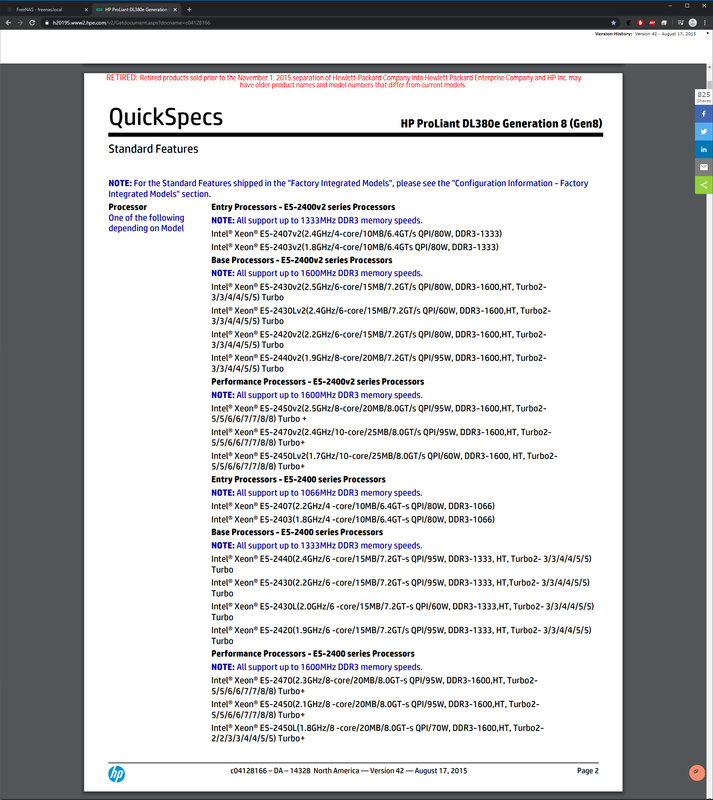Click the Xeon E5-2440(2.4GHz line
Image resolution: width=713 pixels, height=800 pixels.
[x=402, y=564]
